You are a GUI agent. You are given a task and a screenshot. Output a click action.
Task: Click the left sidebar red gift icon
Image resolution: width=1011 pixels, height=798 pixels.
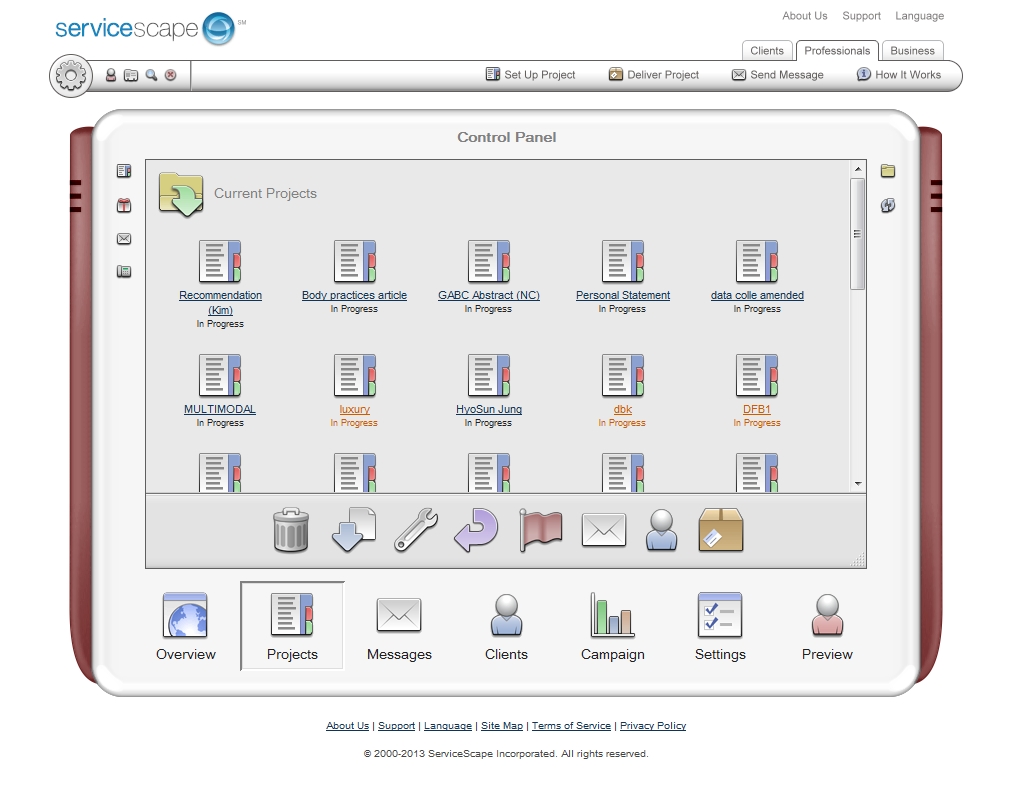coord(124,206)
